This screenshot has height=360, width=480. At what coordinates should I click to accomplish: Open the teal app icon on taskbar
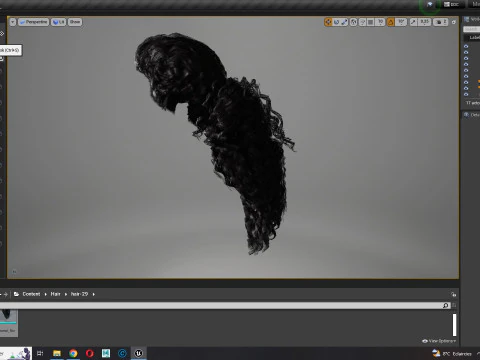106,353
